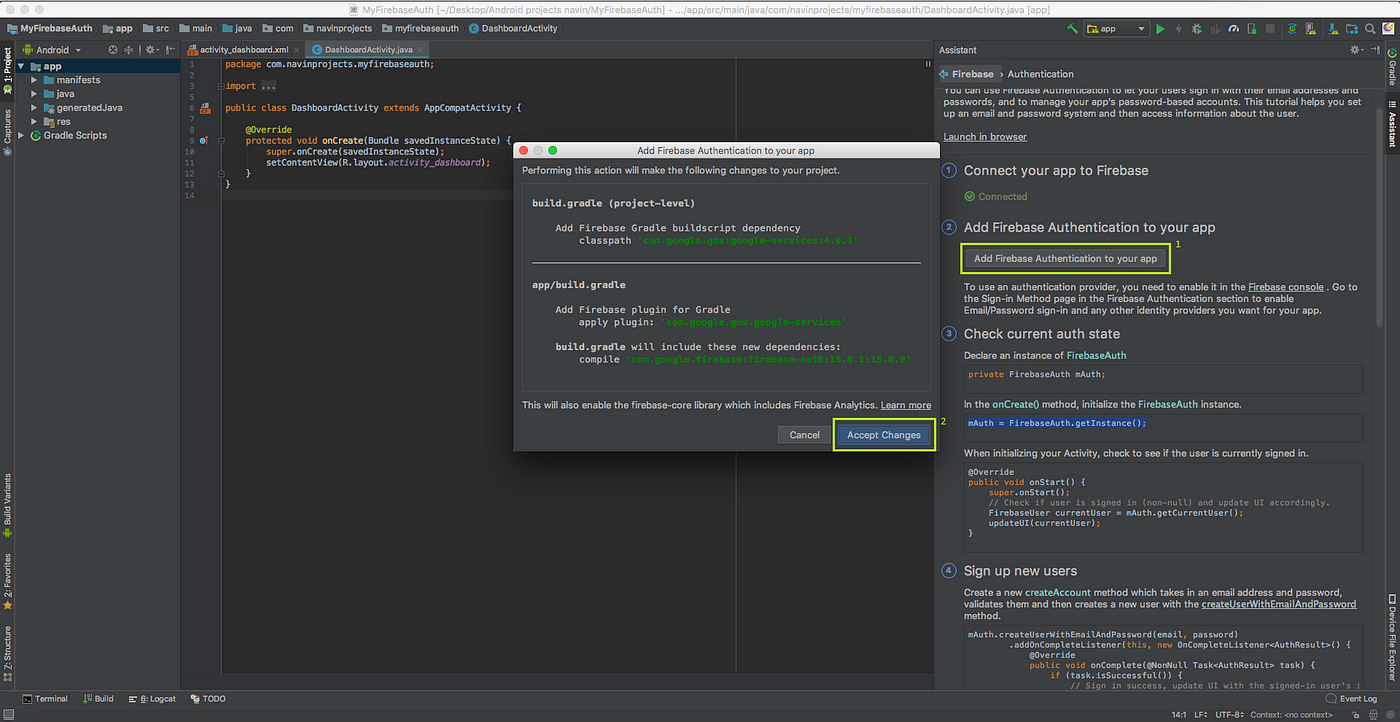Click Cancel in the Firebase dialog

point(804,435)
